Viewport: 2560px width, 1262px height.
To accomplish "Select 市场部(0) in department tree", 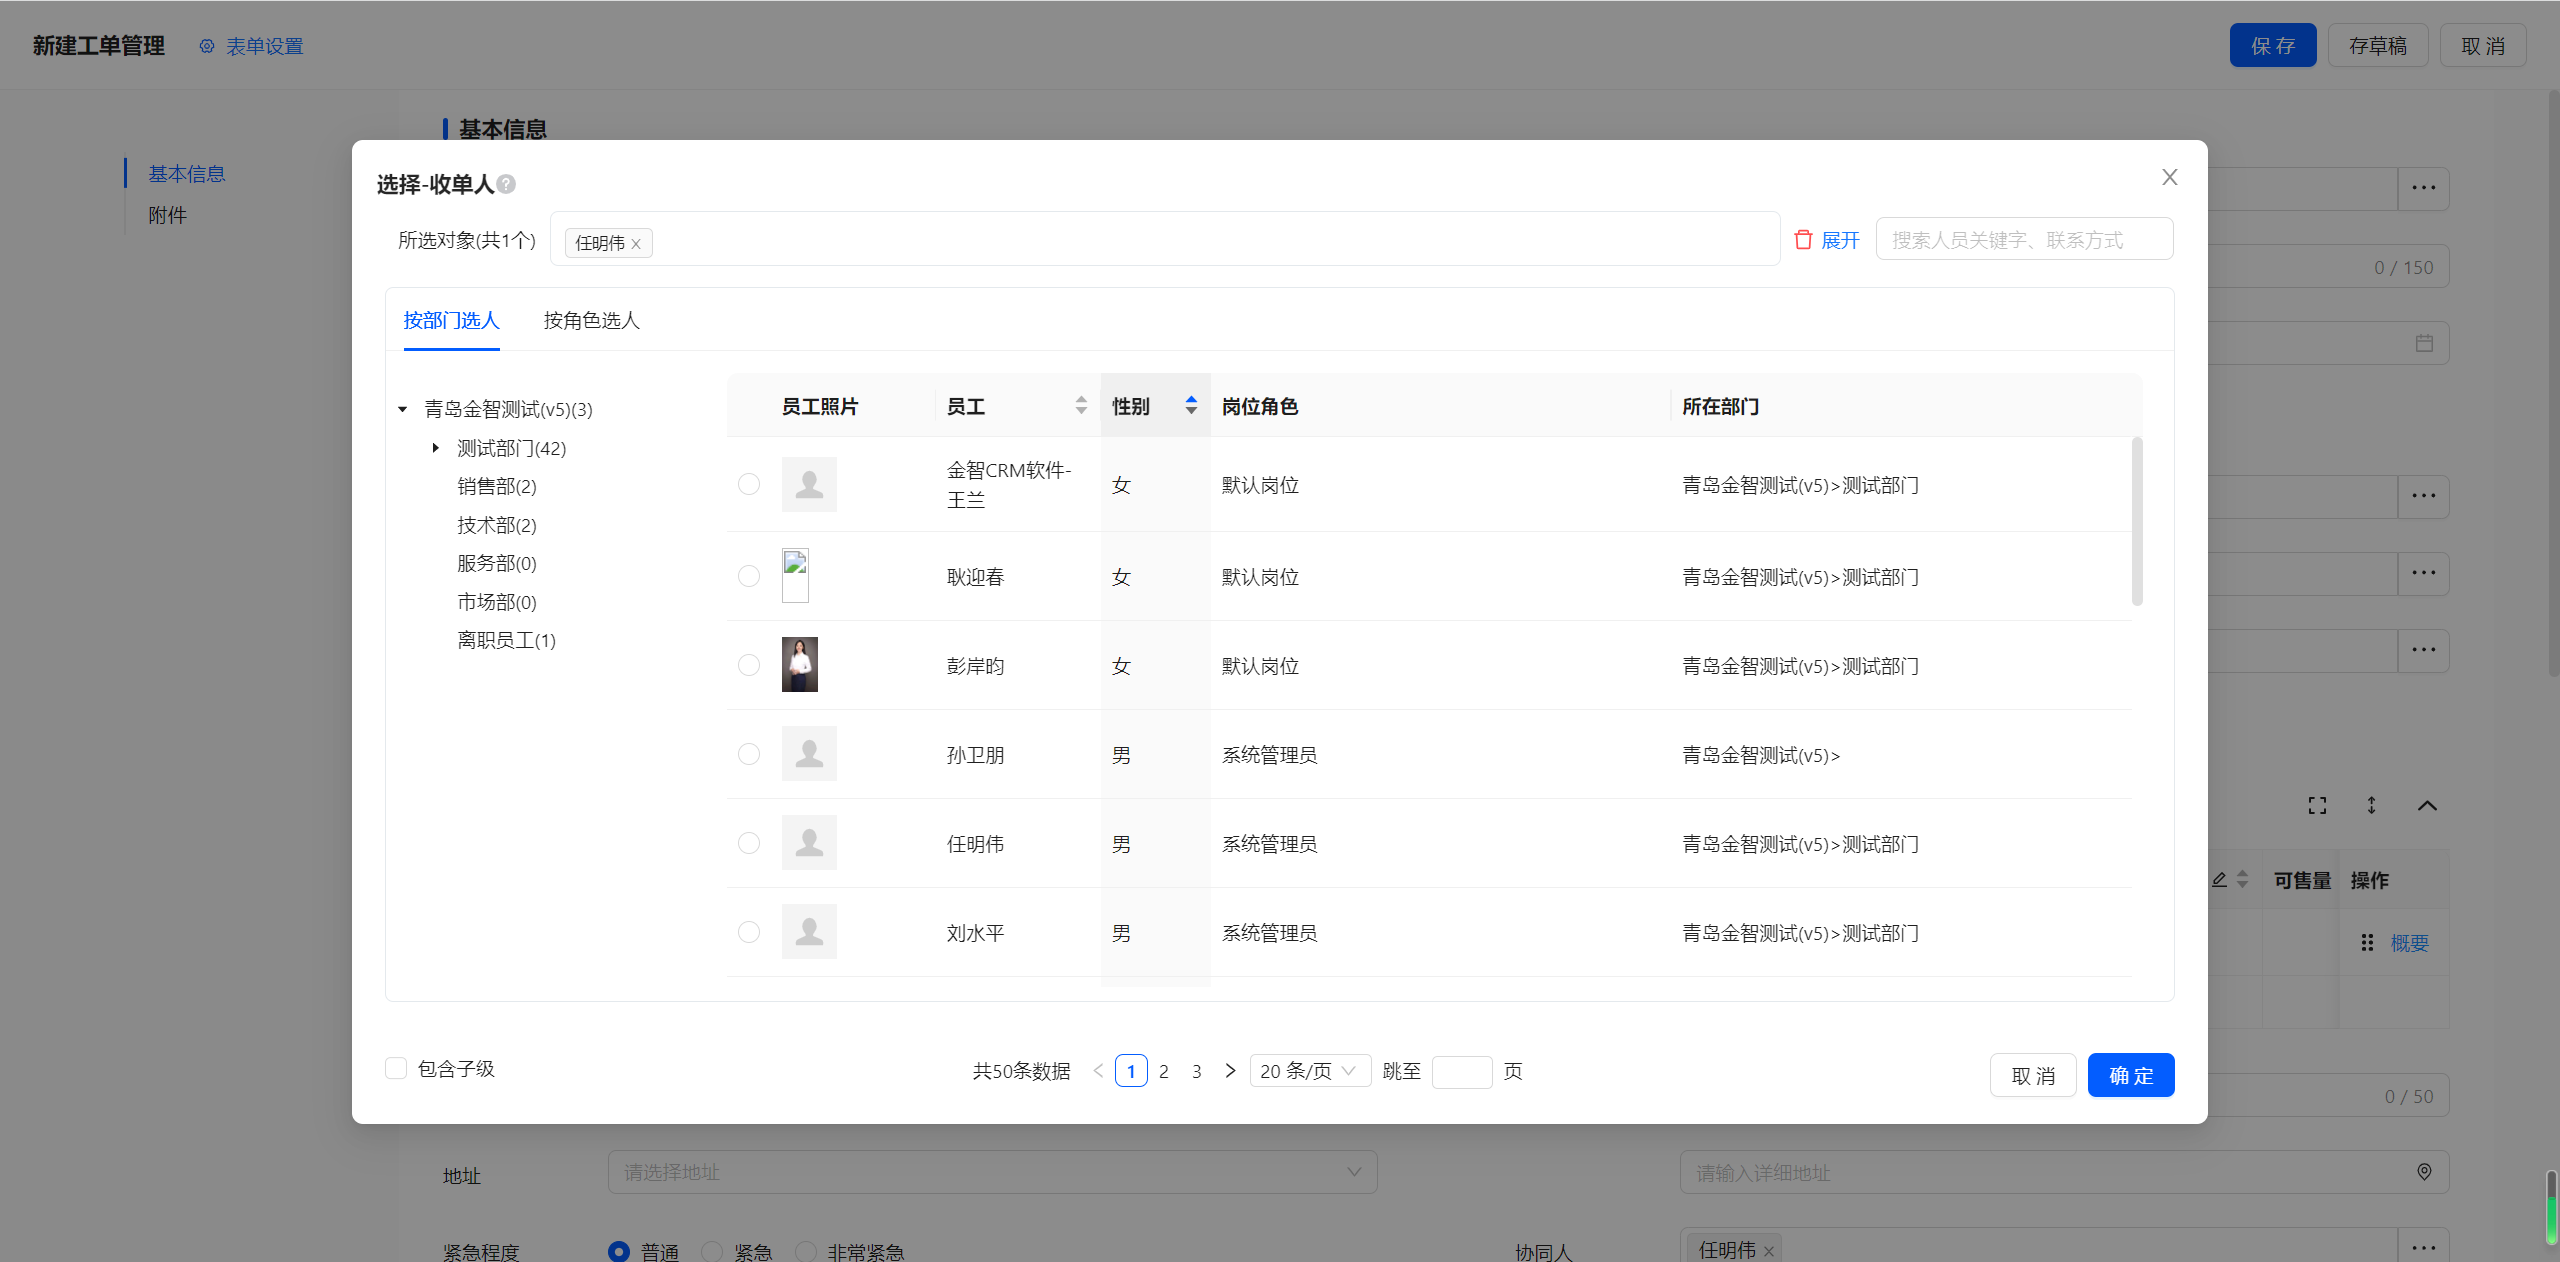I will [x=497, y=602].
